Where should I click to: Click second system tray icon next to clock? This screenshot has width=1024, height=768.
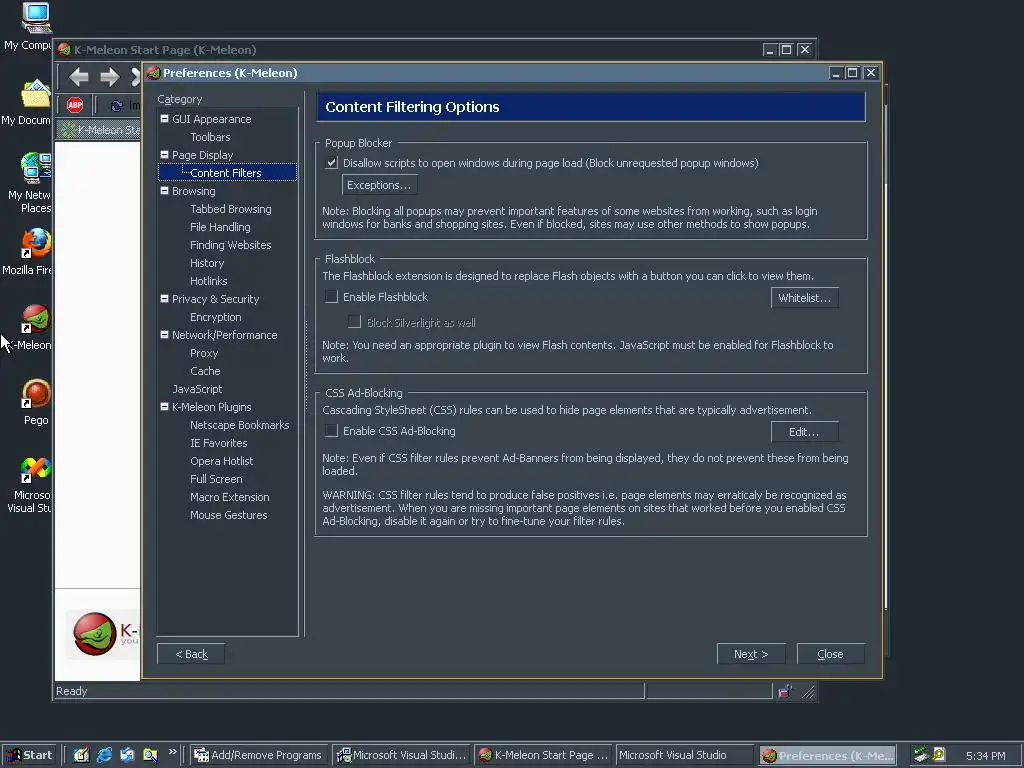click(939, 754)
